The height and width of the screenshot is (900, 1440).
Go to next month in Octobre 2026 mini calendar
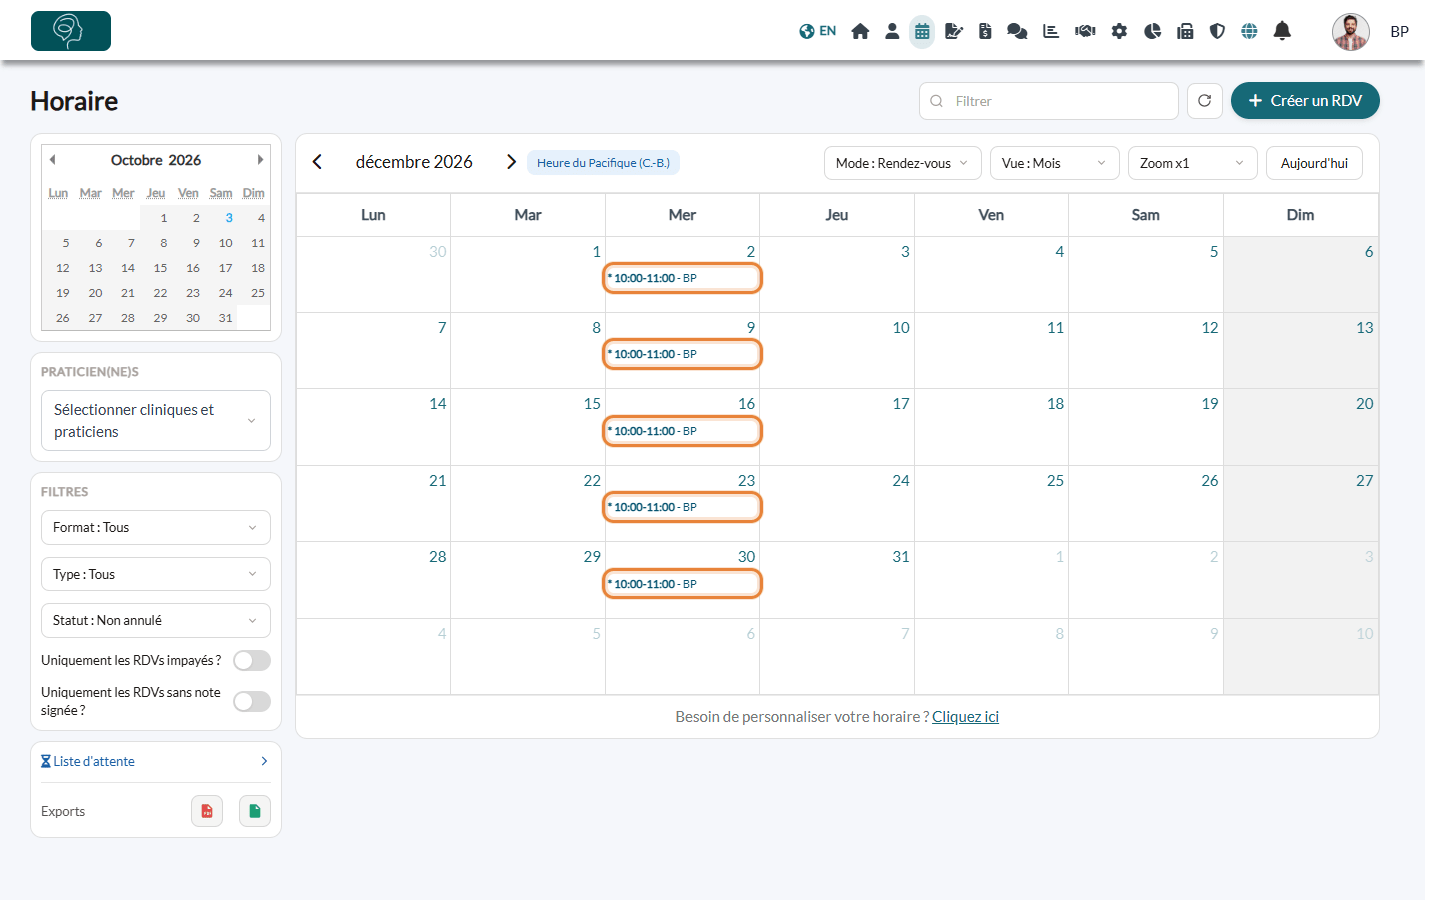tap(260, 160)
